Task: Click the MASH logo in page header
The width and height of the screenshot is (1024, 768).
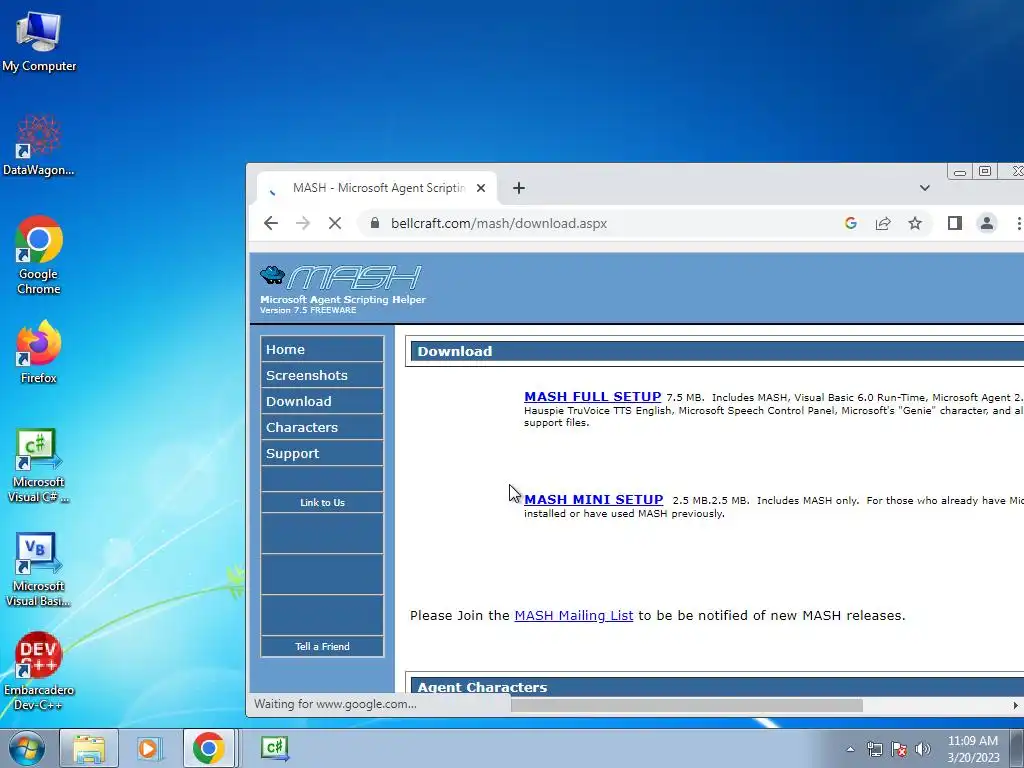Action: coord(340,277)
